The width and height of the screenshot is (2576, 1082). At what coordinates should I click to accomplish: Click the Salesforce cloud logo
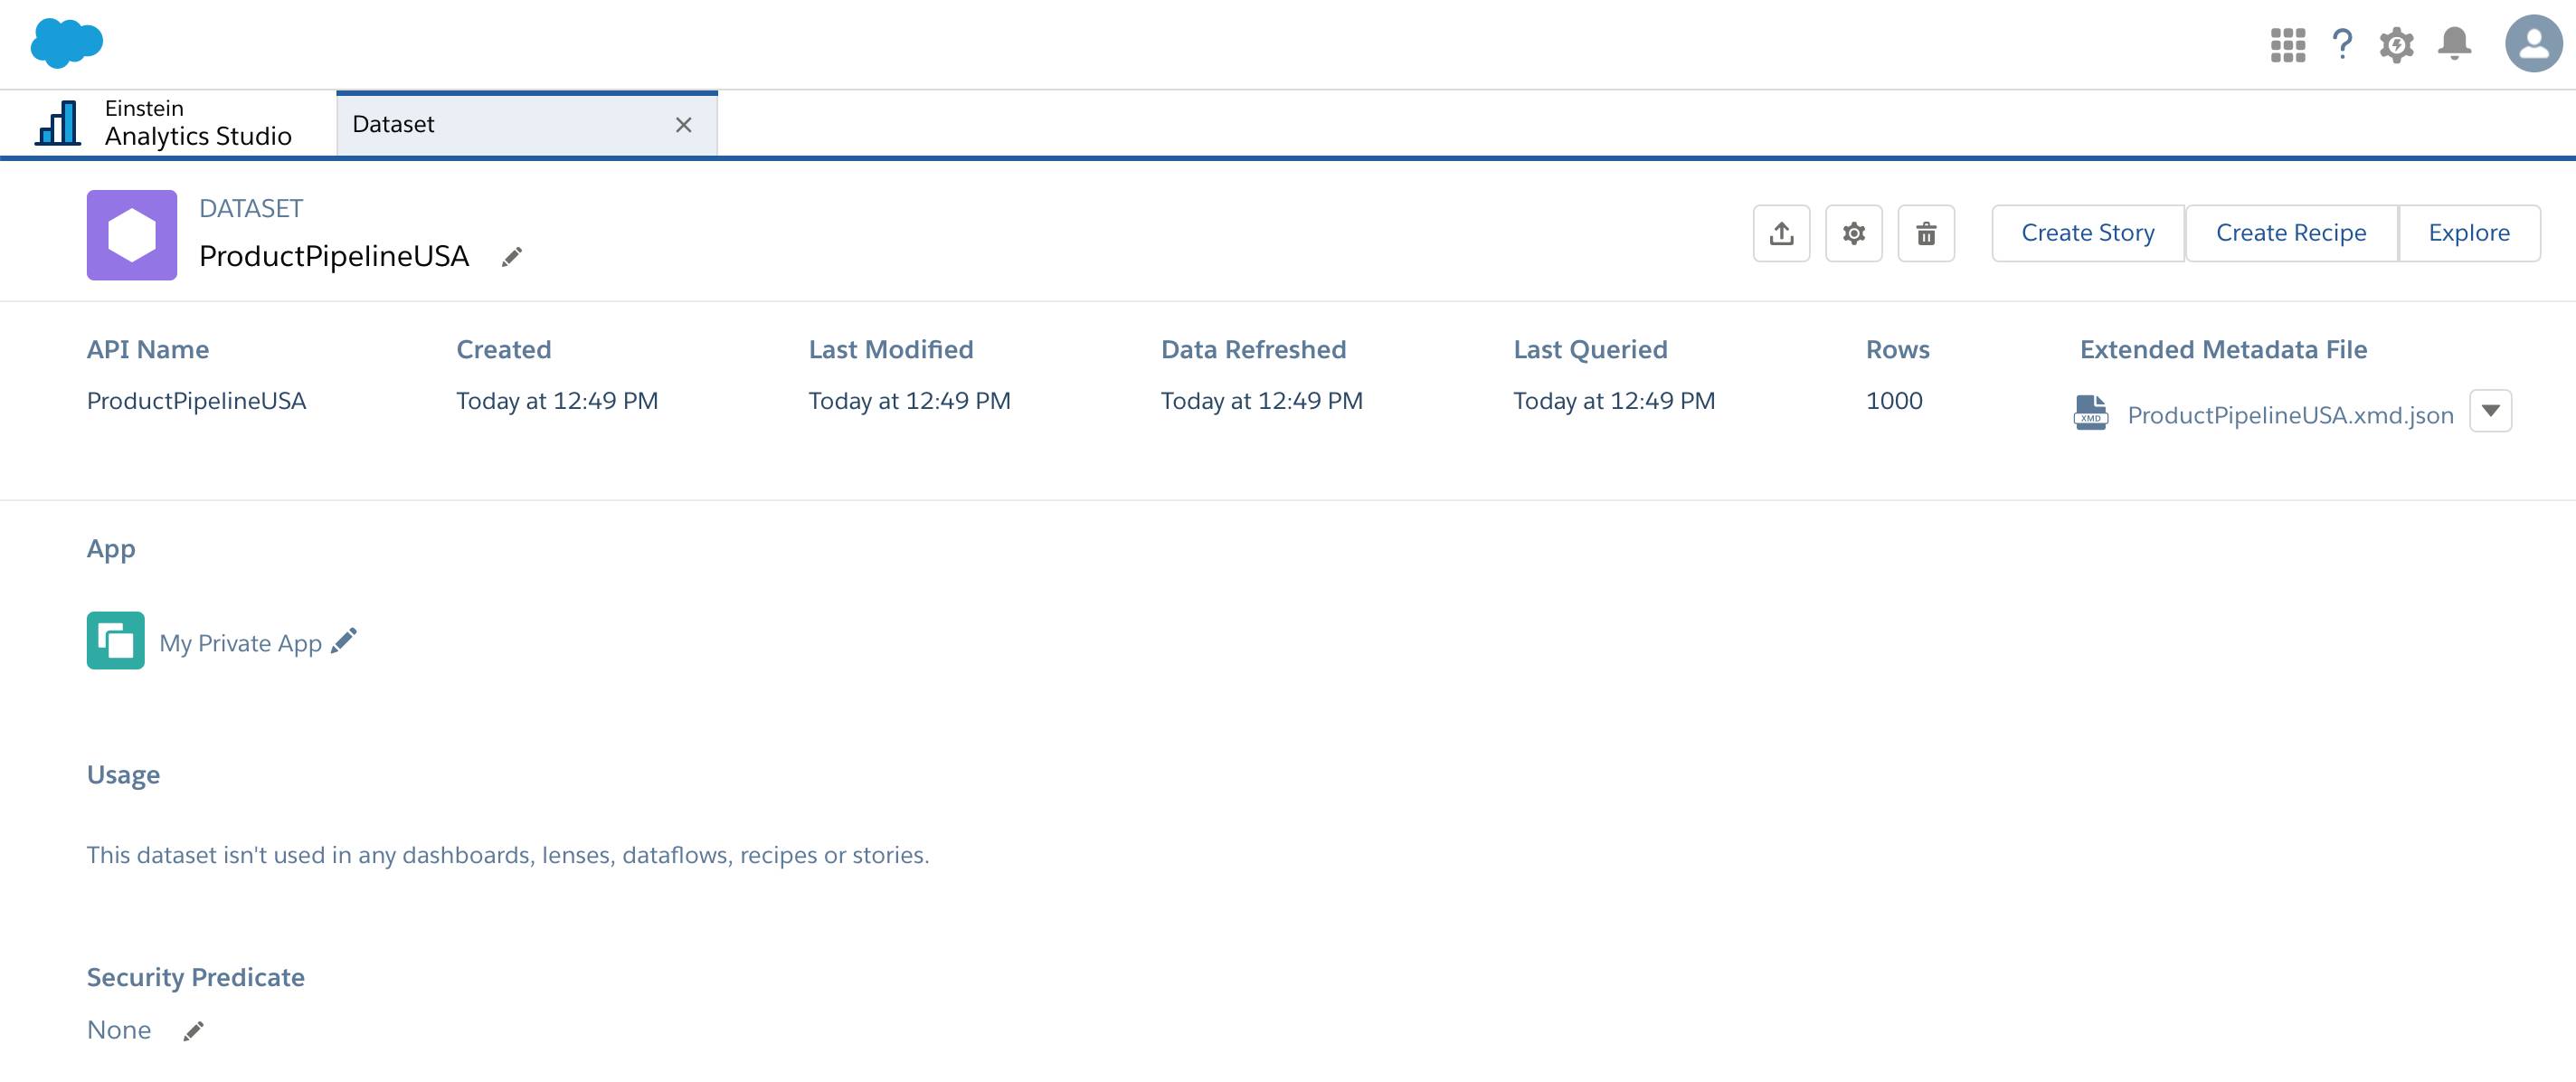tap(67, 44)
